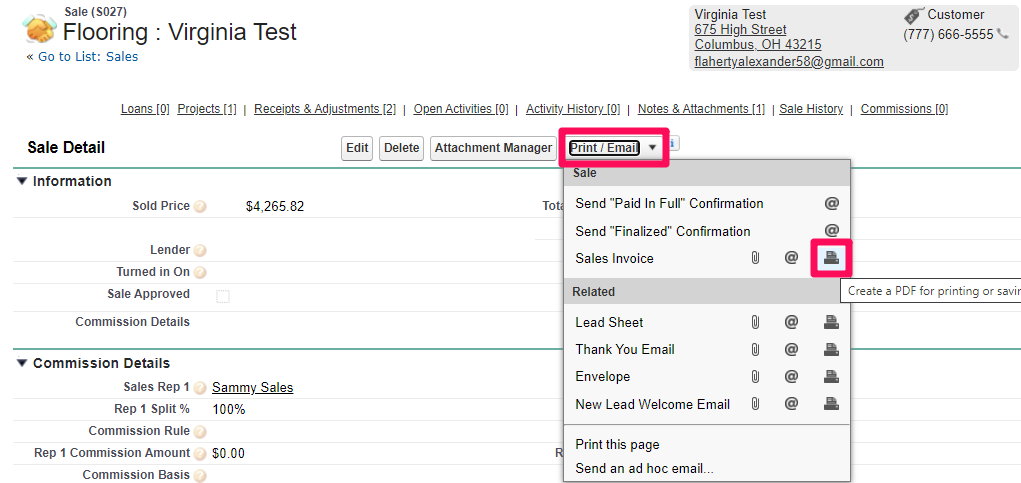Open the Sale History link
This screenshot has width=1021, height=483.
coord(811,109)
